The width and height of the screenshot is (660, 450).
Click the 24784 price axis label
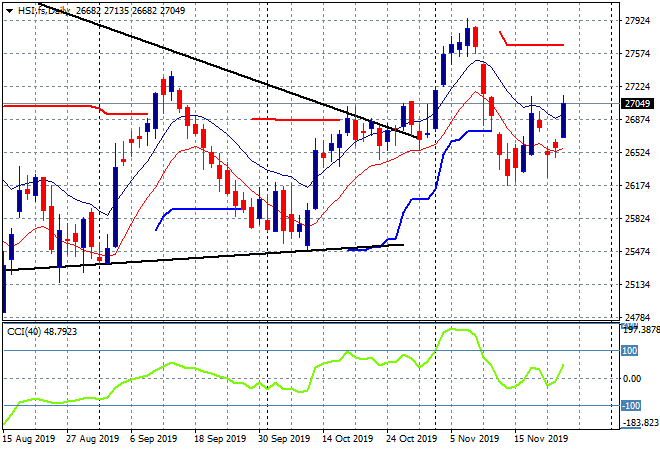[x=637, y=317]
